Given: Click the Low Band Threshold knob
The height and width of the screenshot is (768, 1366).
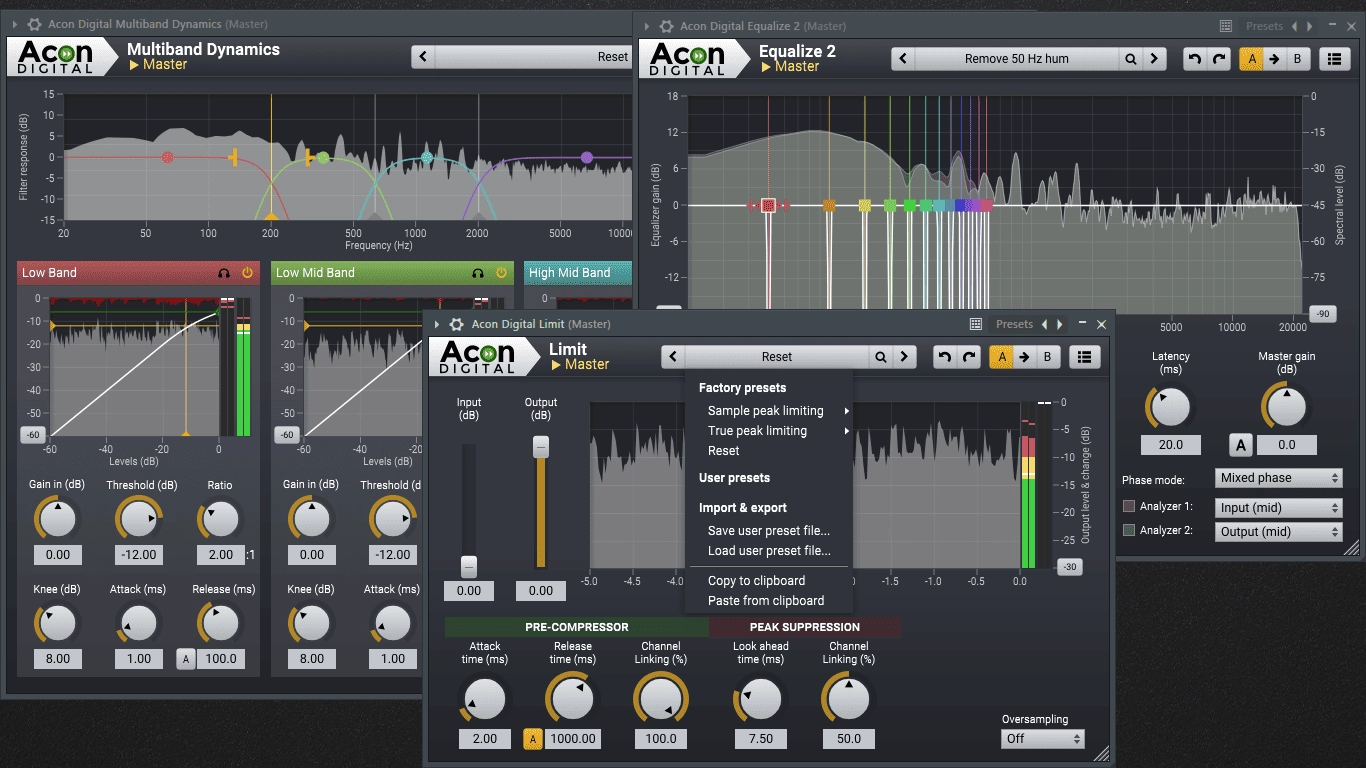Looking at the screenshot, I should pyautogui.click(x=139, y=519).
